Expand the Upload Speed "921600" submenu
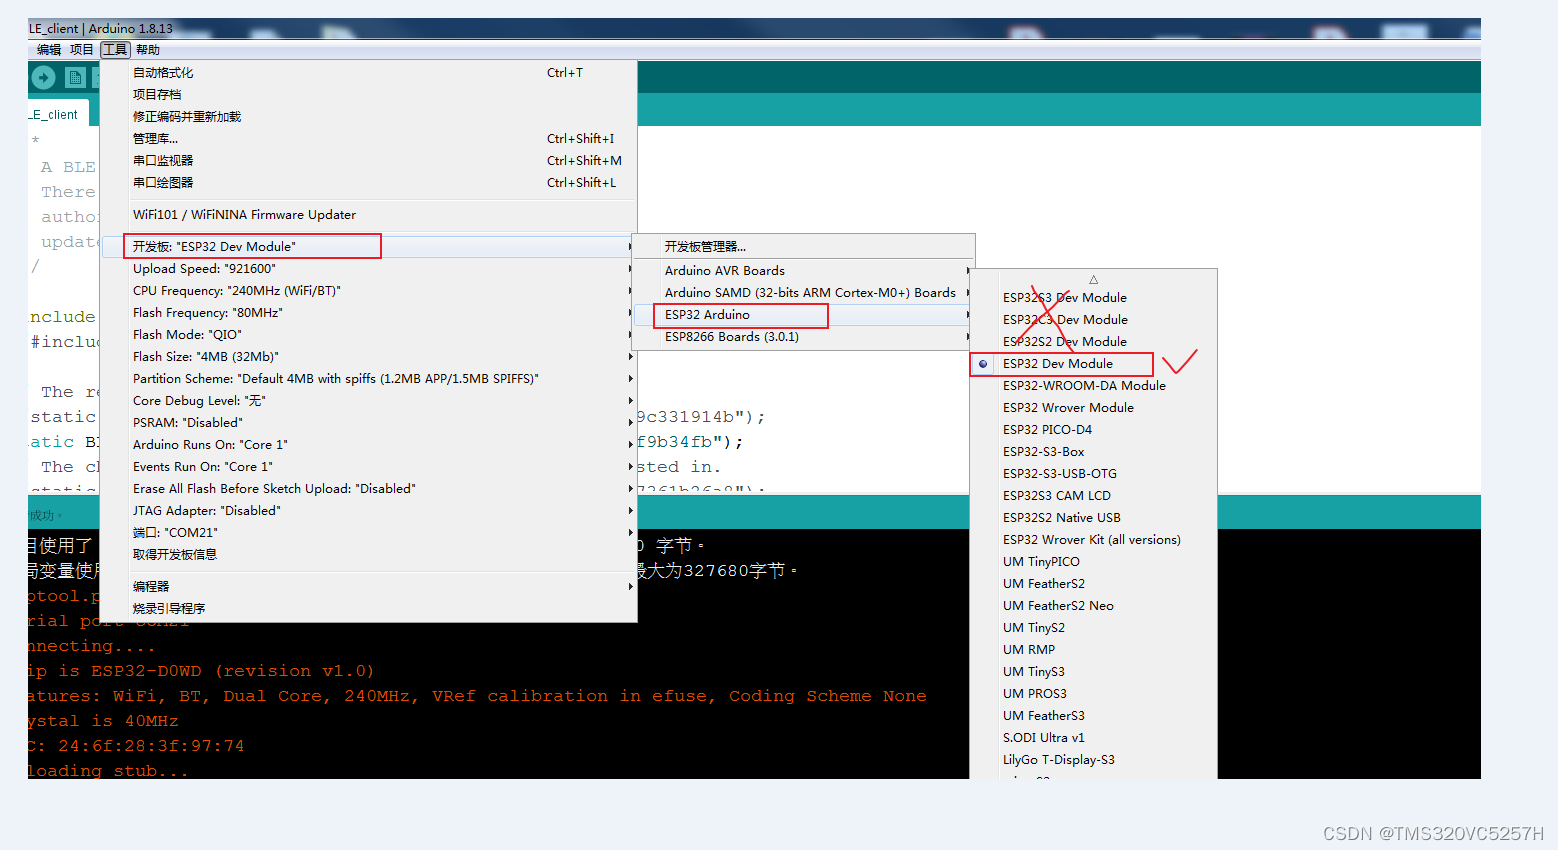The height and width of the screenshot is (850, 1558). coord(369,269)
